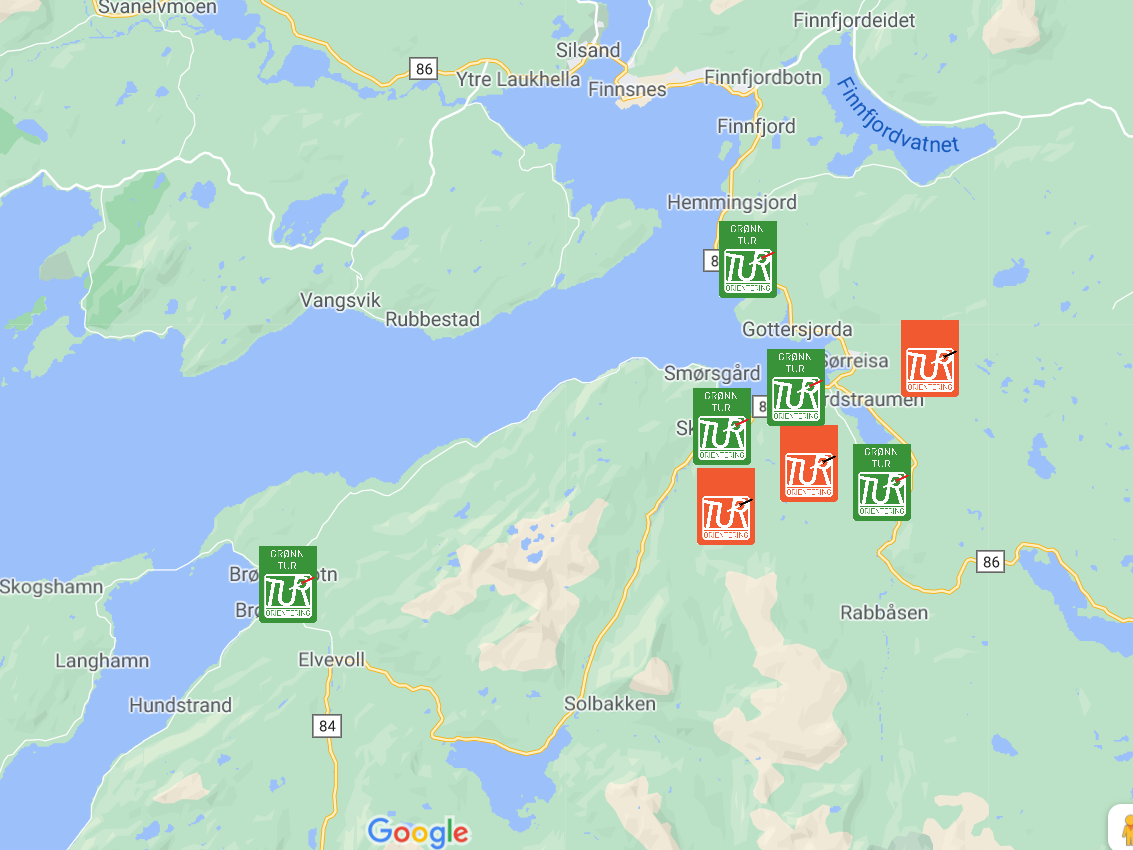
Task: Select the Smørsgård place name
Action: pyautogui.click(x=712, y=373)
